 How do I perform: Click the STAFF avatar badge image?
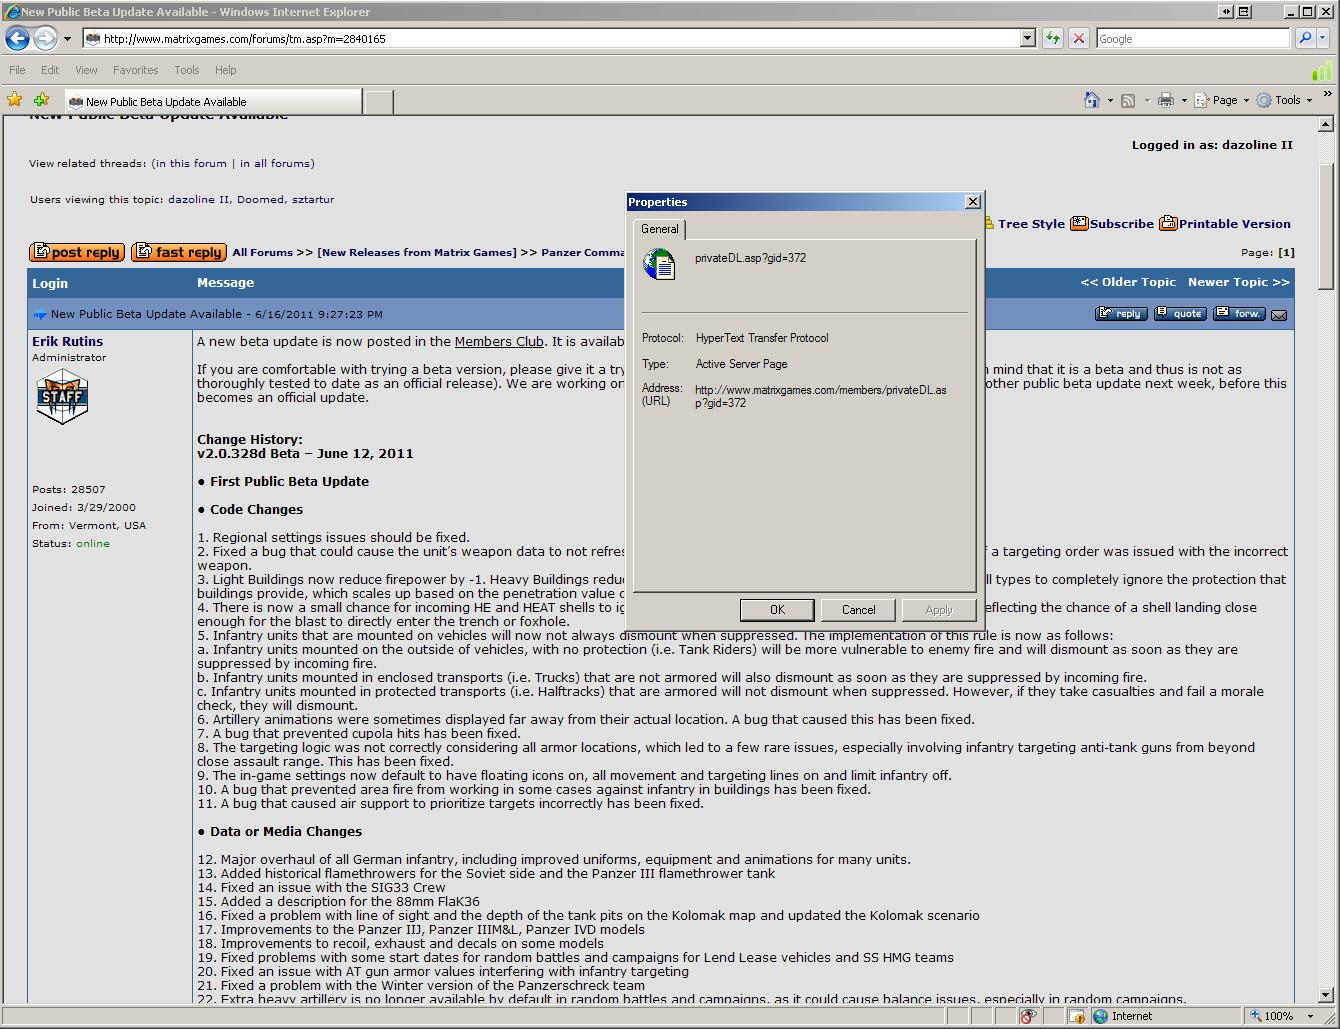[x=62, y=396]
